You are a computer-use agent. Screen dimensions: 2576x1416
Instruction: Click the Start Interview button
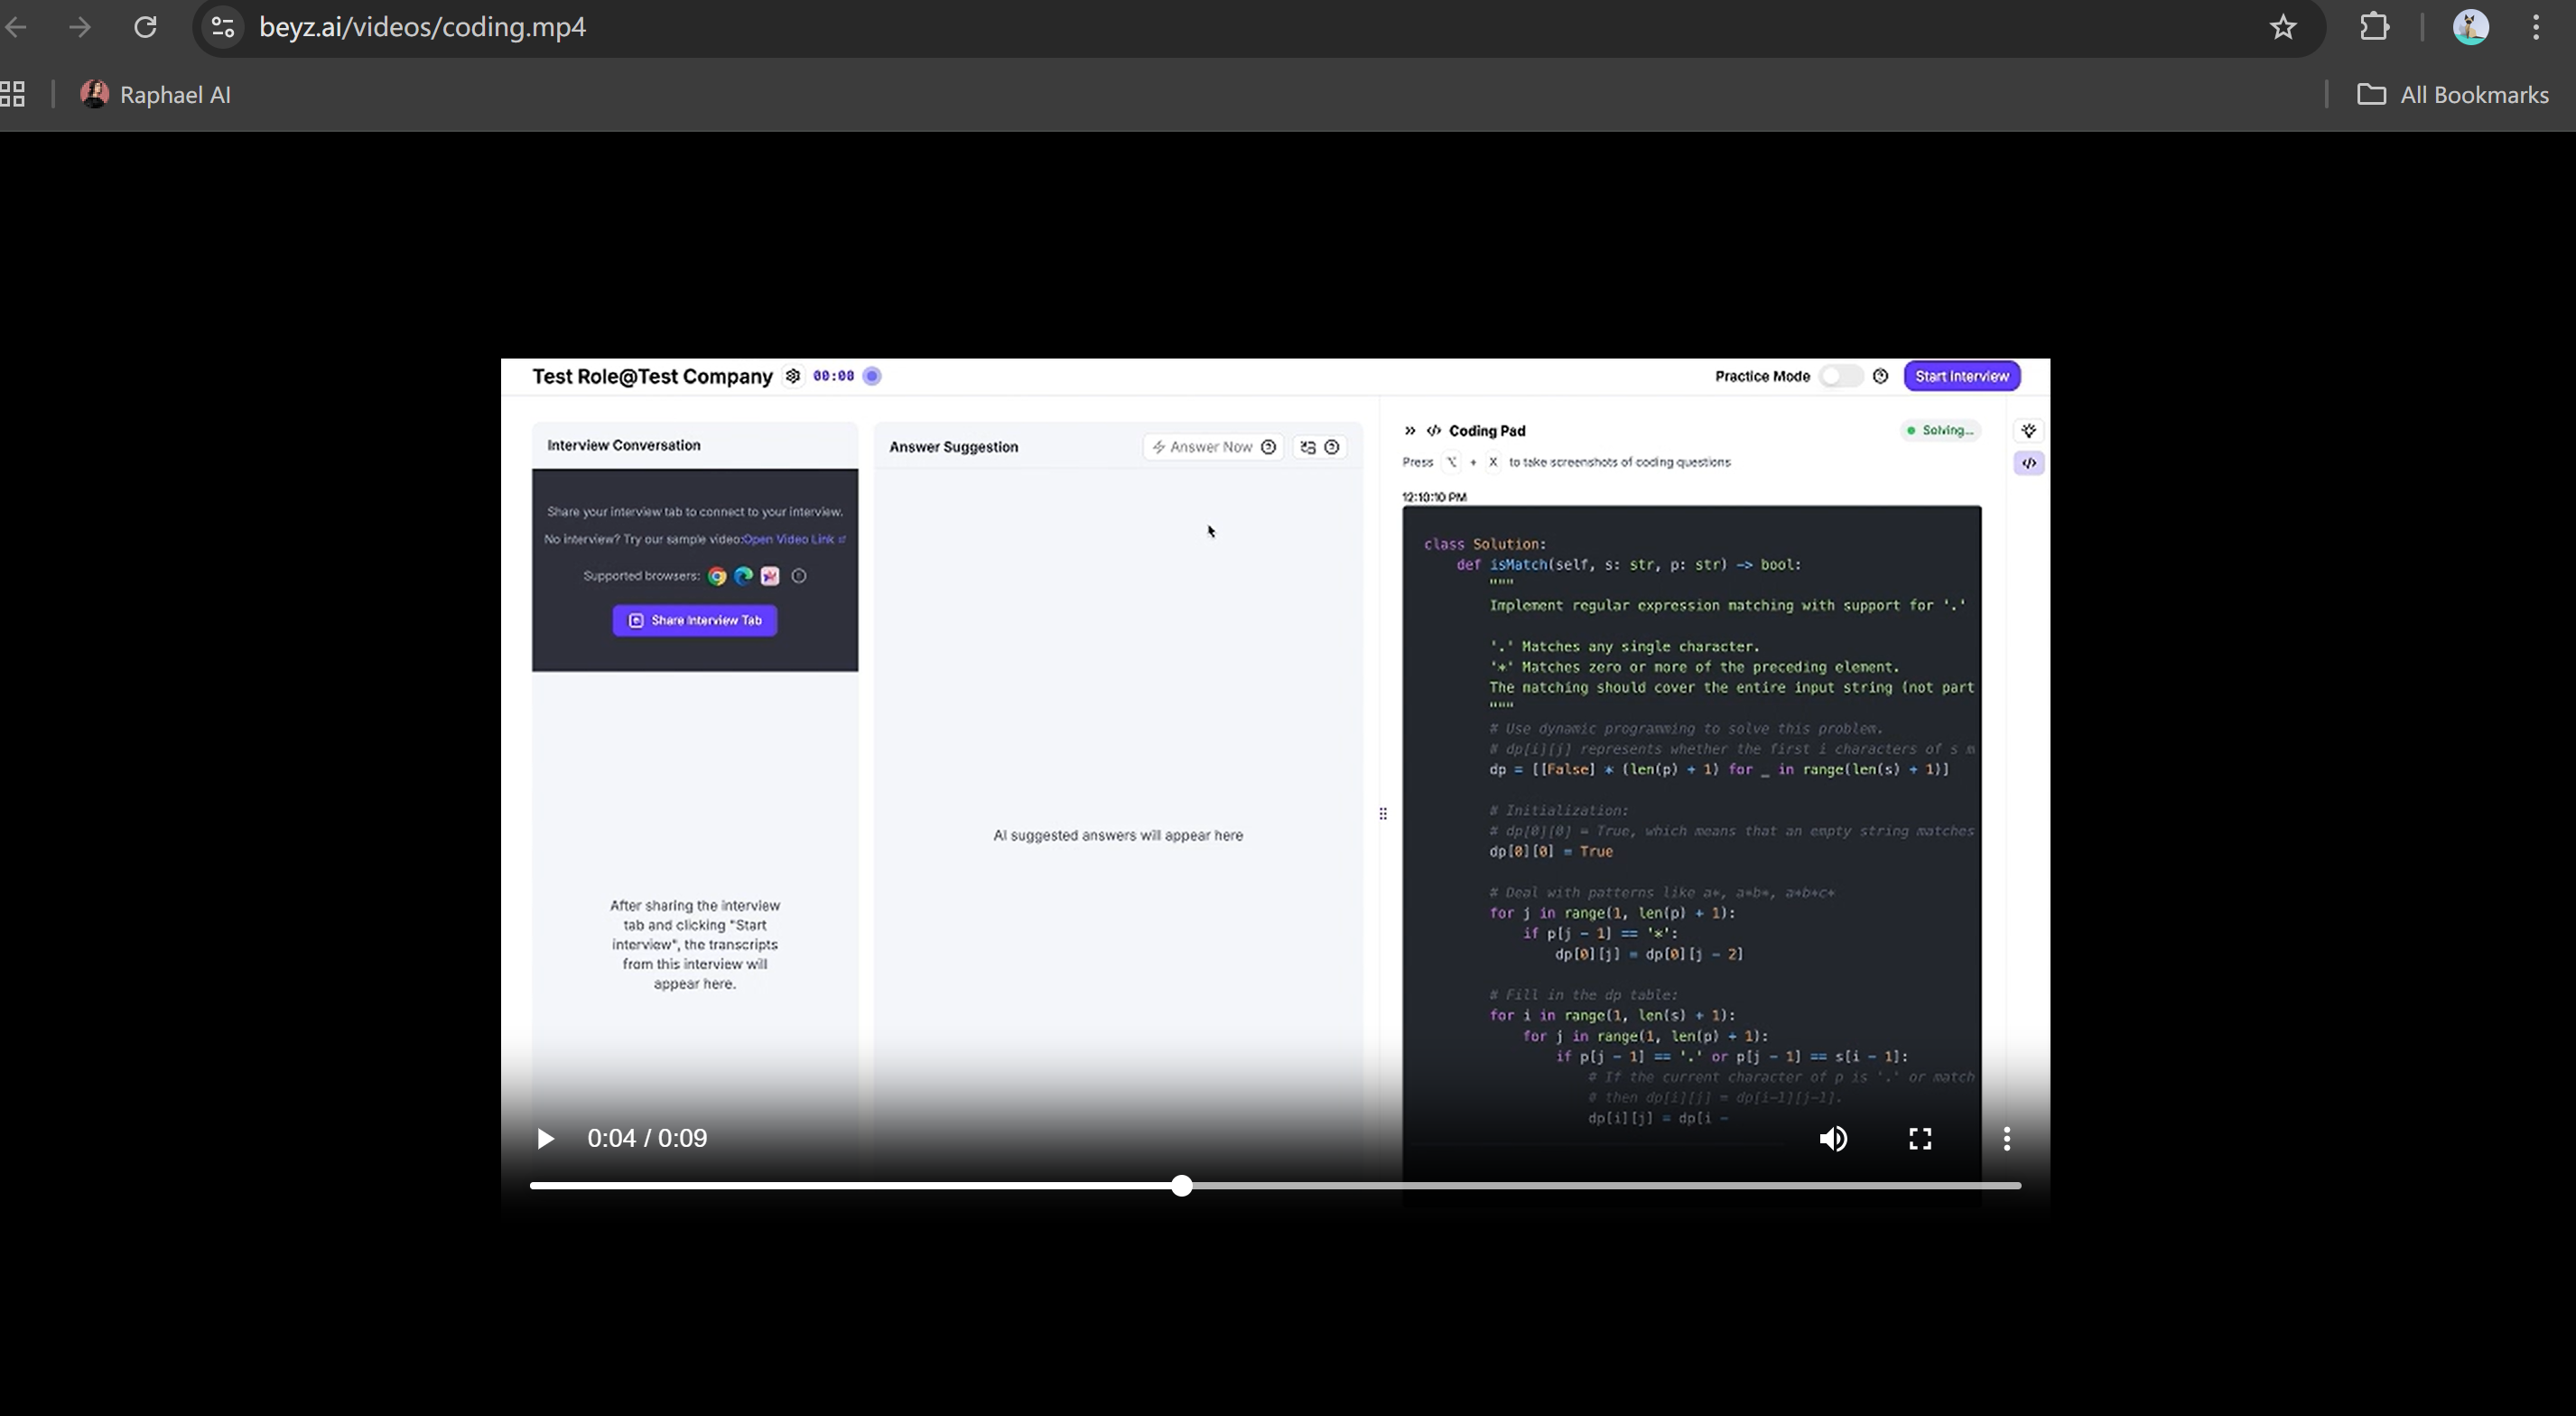tap(1962, 376)
